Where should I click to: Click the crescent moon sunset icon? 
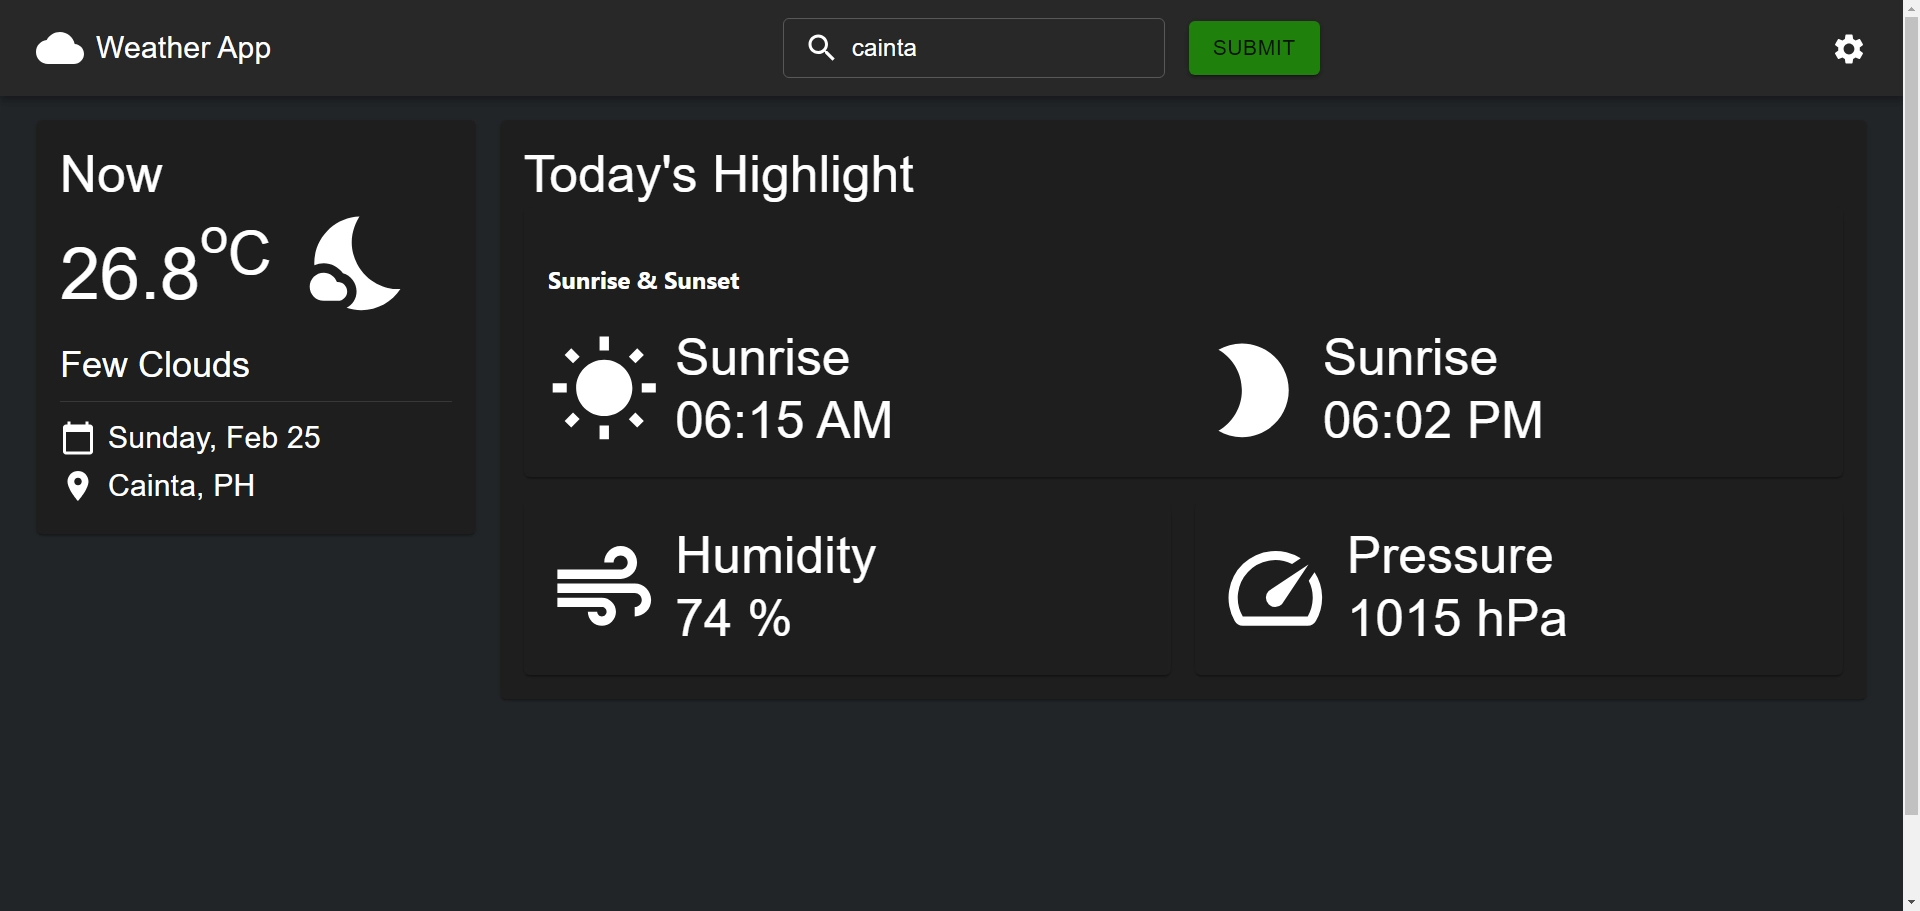[1253, 390]
